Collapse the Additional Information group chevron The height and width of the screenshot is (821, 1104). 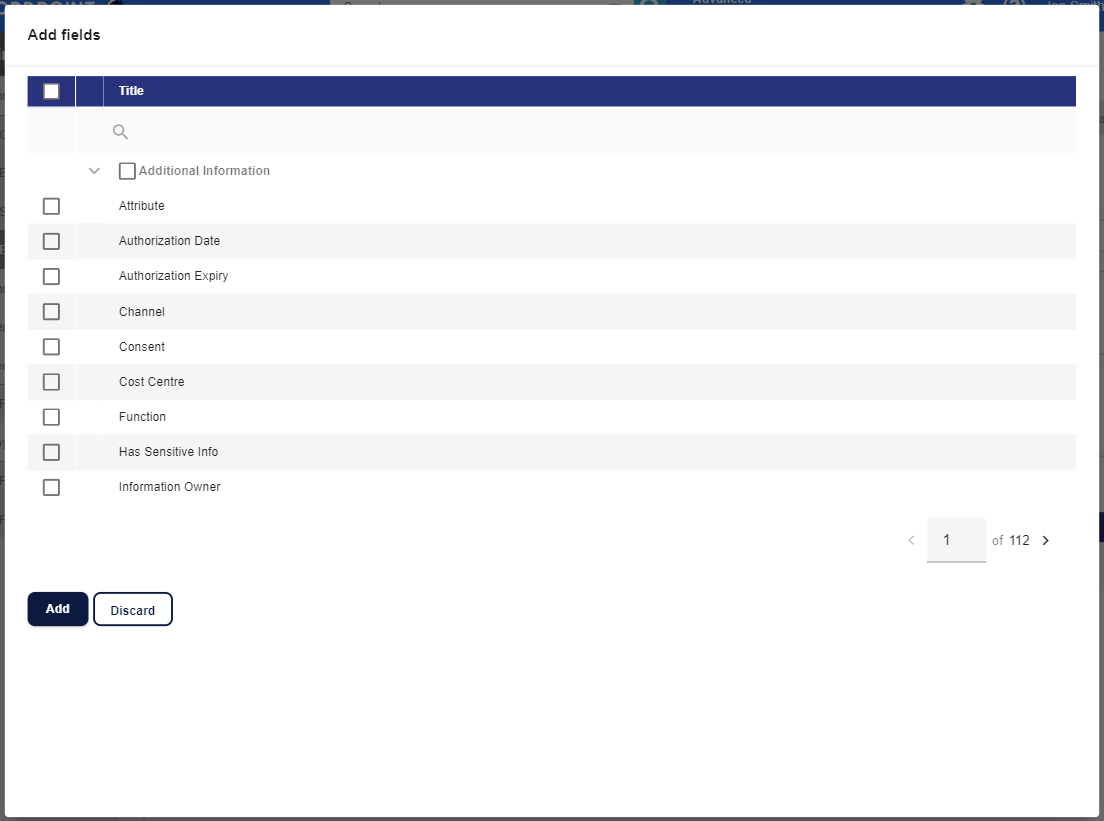point(94,171)
